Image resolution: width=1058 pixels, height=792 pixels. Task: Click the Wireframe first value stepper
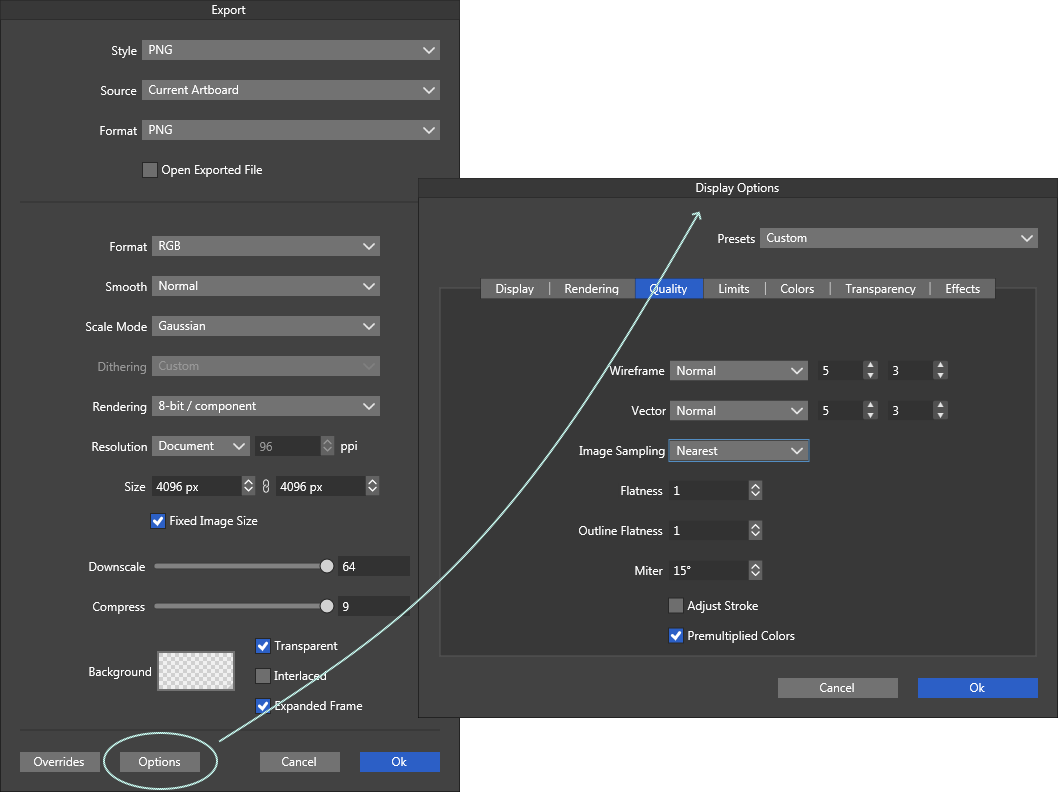[x=870, y=370]
